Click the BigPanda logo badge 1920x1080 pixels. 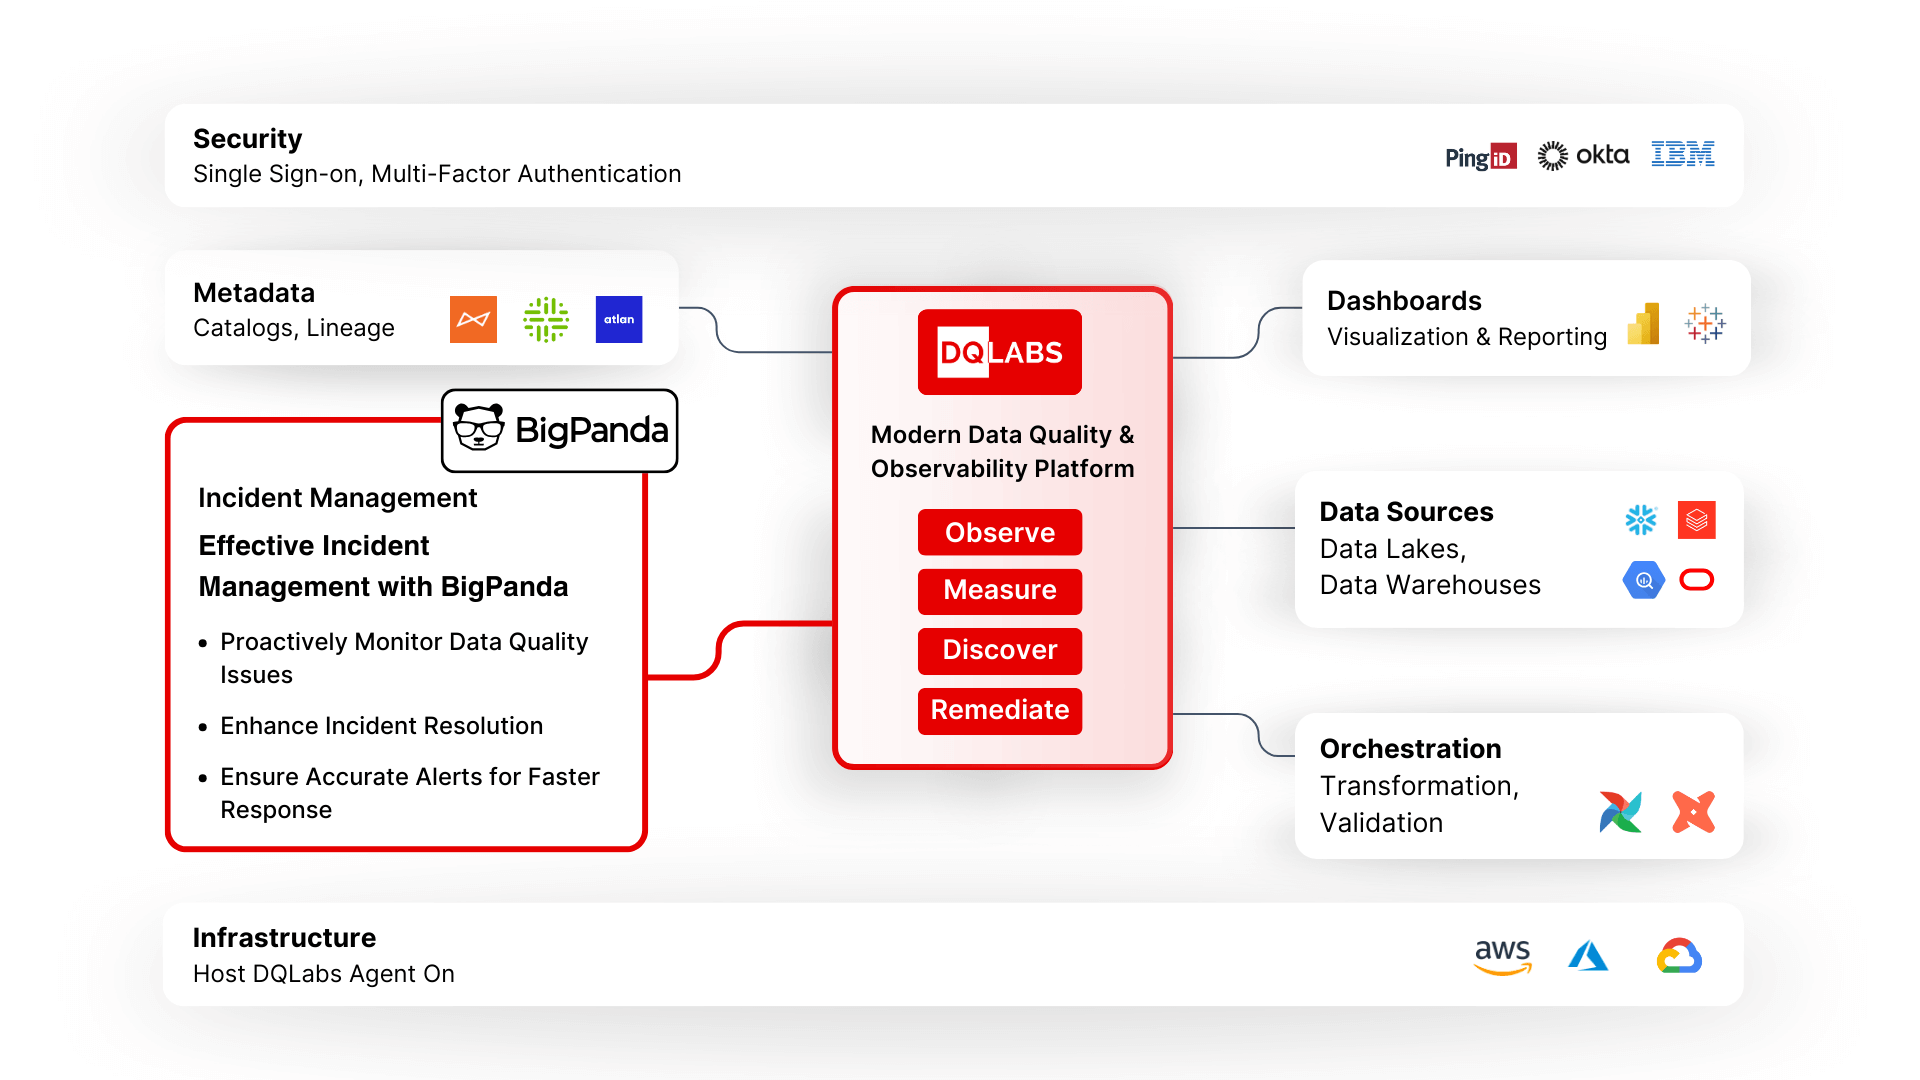pos(560,430)
